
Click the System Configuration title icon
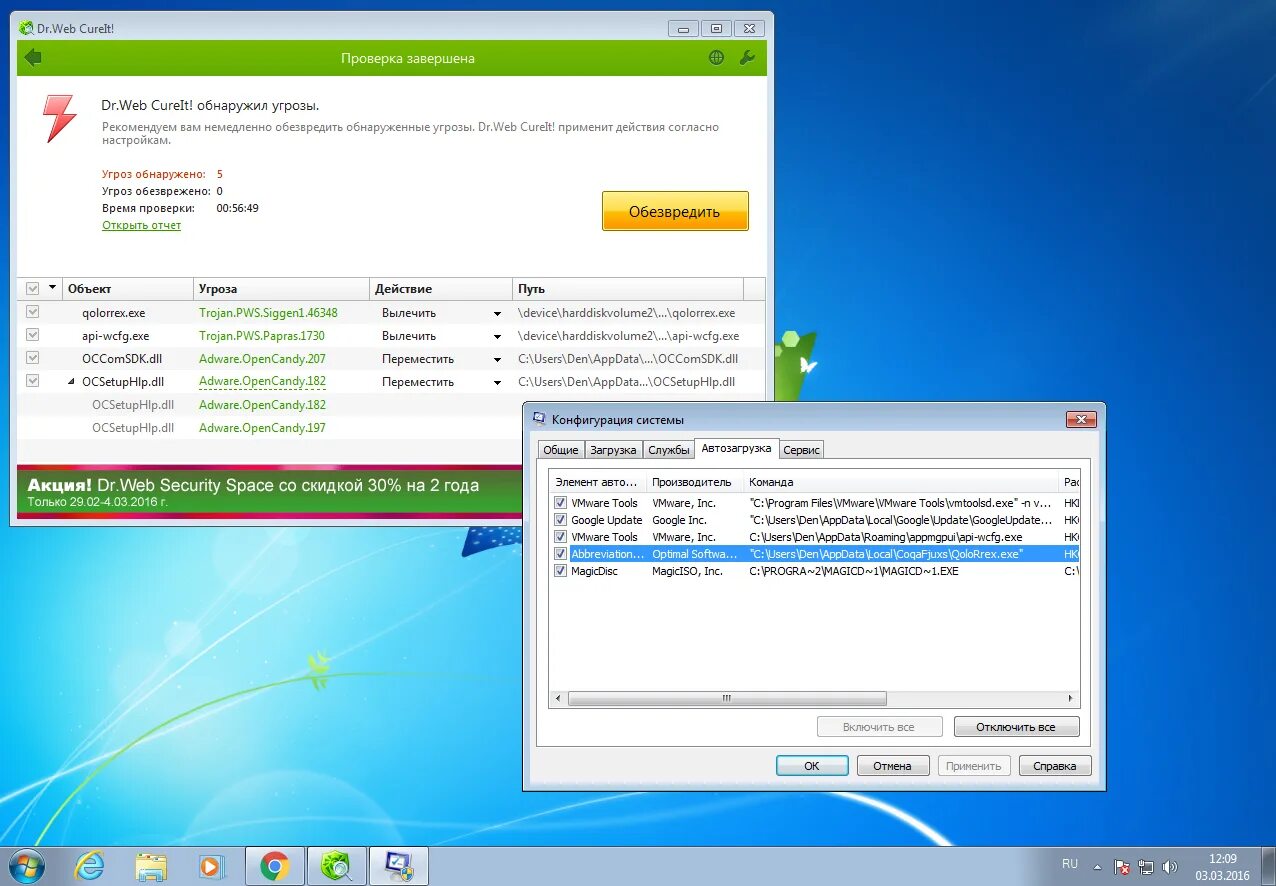539,419
